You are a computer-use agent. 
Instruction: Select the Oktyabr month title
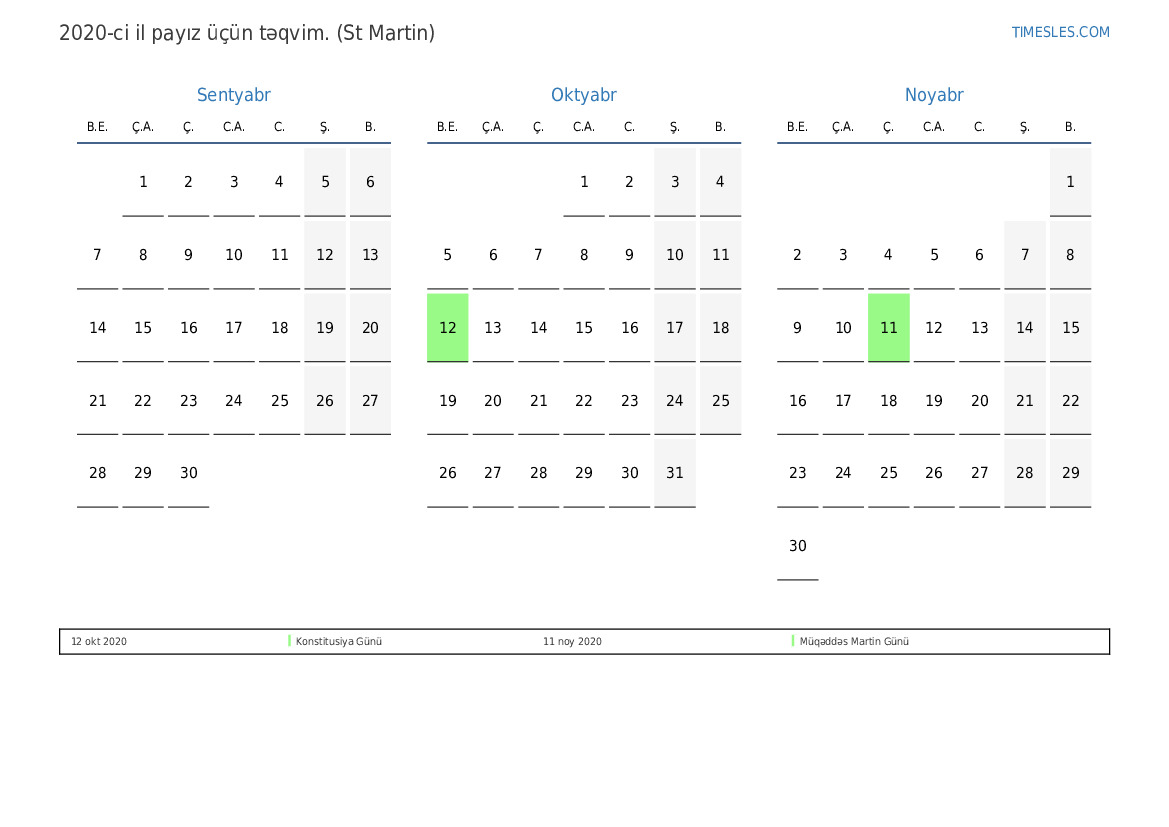(x=583, y=95)
